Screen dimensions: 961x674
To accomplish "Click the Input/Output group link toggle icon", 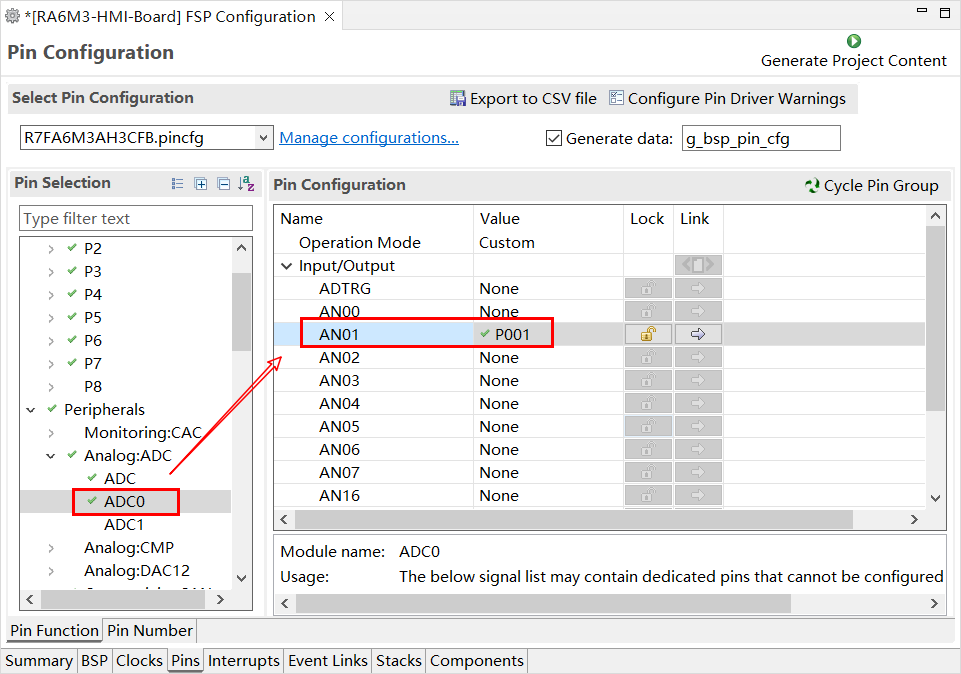I will pos(698,265).
